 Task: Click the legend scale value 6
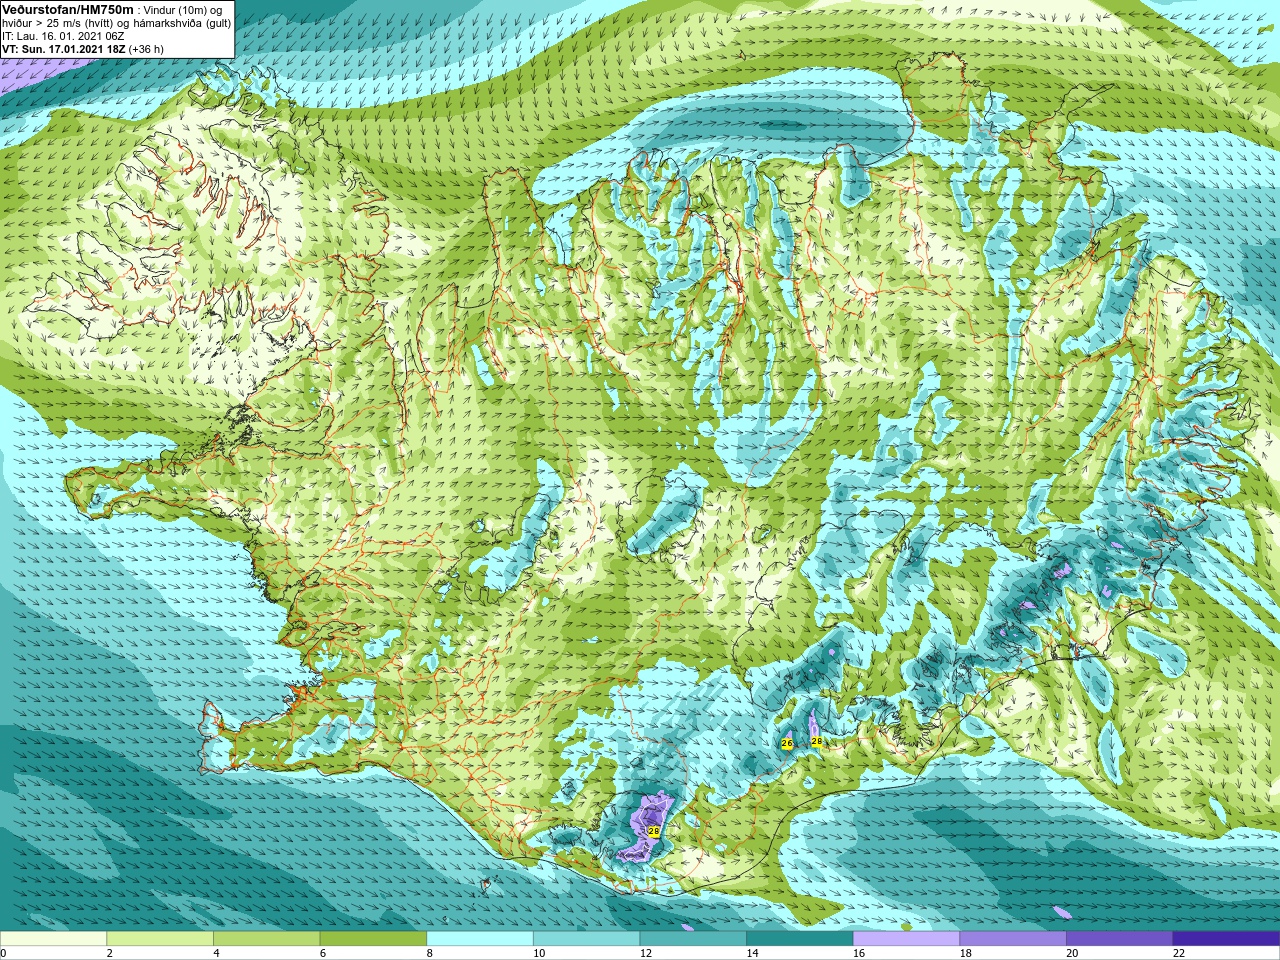pyautogui.click(x=323, y=953)
